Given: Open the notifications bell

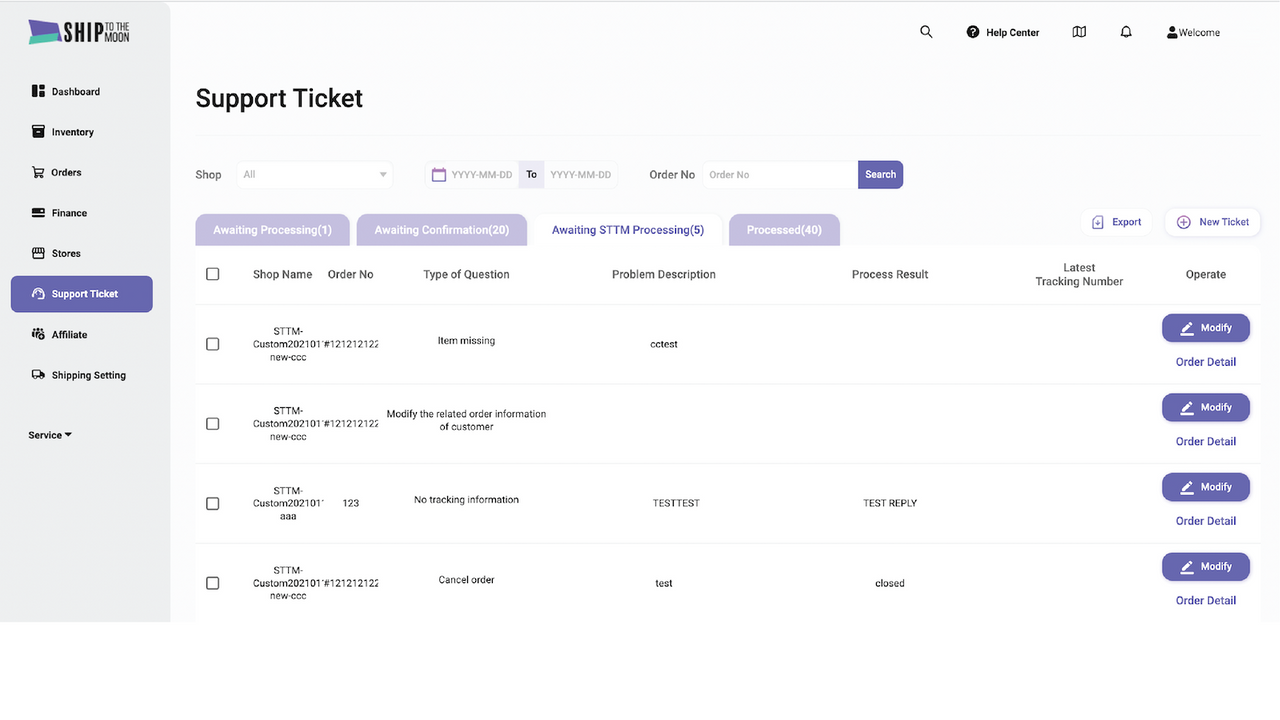Looking at the screenshot, I should tap(1126, 31).
